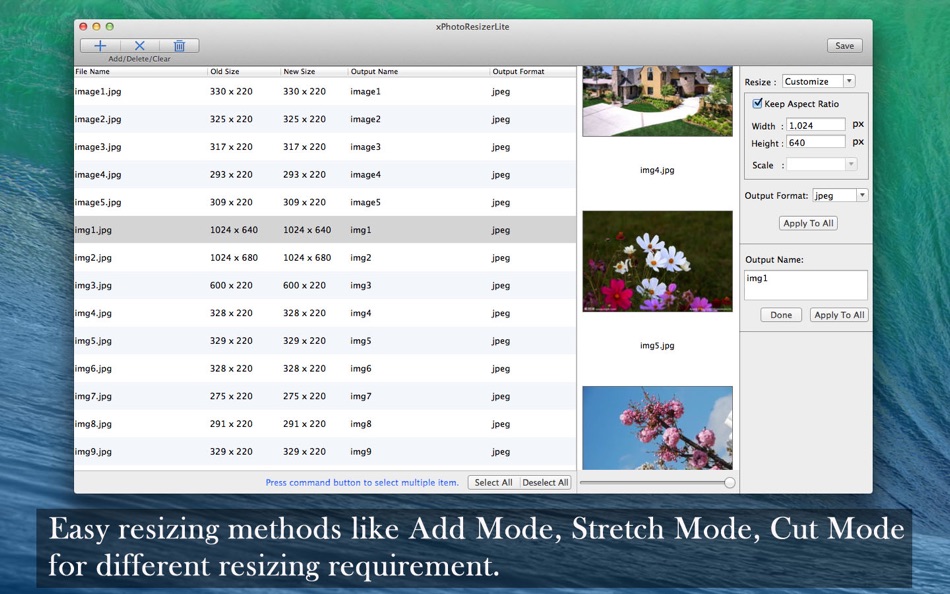Select the house thumbnail preview
The image size is (950, 594).
(x=657, y=101)
